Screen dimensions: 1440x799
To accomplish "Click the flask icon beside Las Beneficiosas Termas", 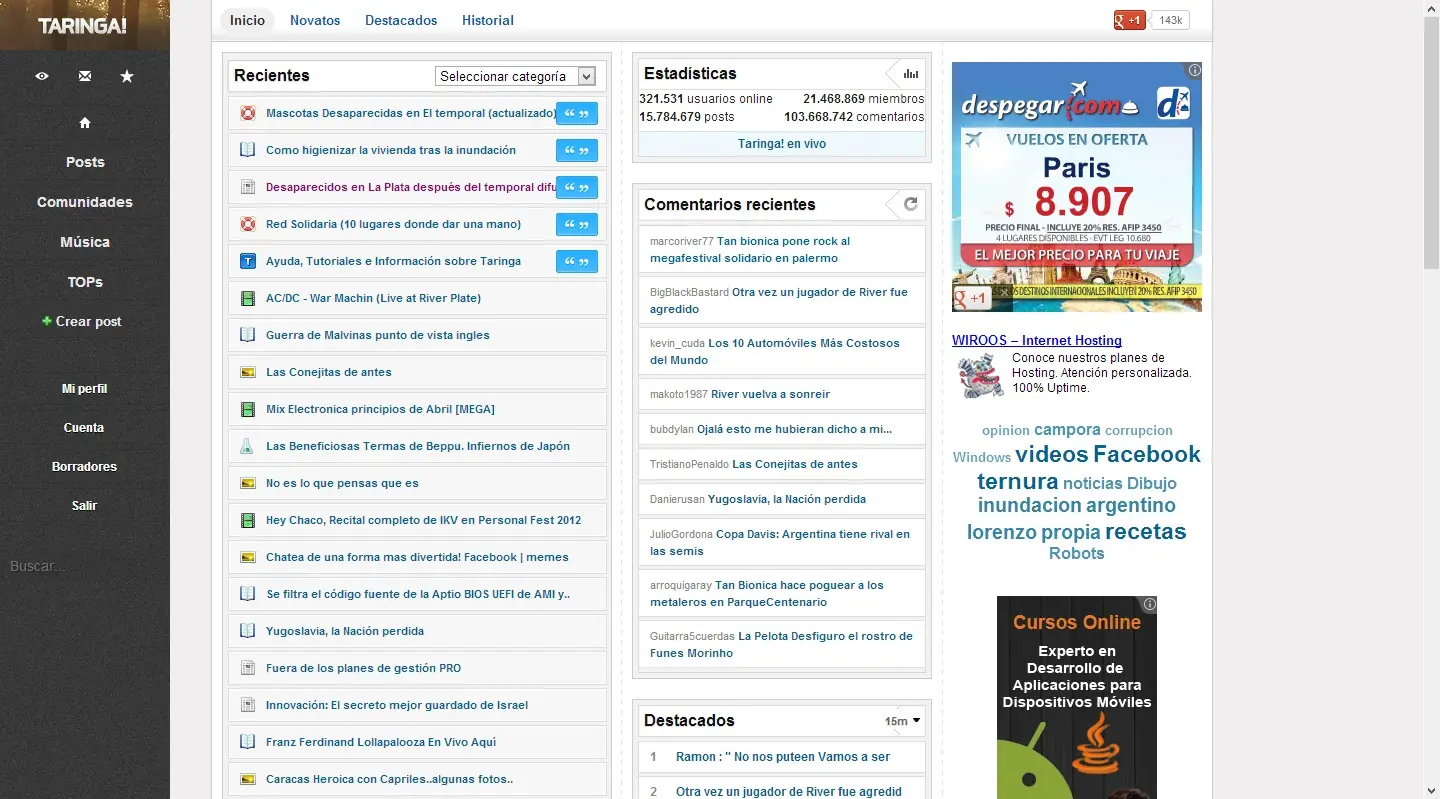I will coord(248,446).
